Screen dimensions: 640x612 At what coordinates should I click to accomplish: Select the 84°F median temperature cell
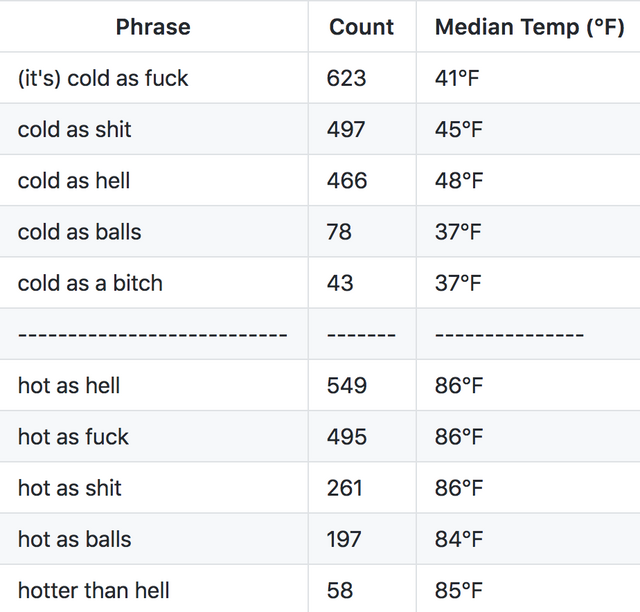tap(459, 539)
